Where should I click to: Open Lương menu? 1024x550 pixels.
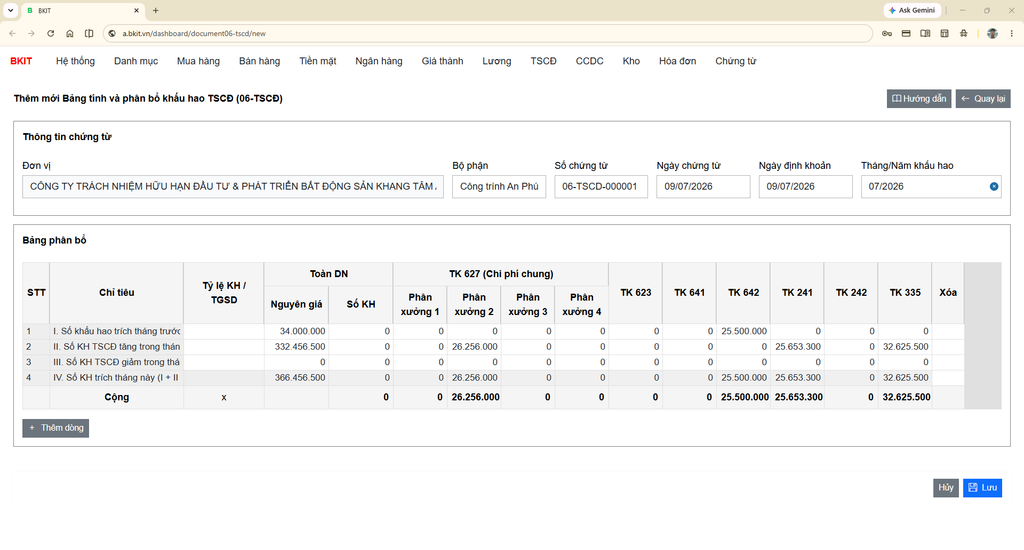[497, 61]
